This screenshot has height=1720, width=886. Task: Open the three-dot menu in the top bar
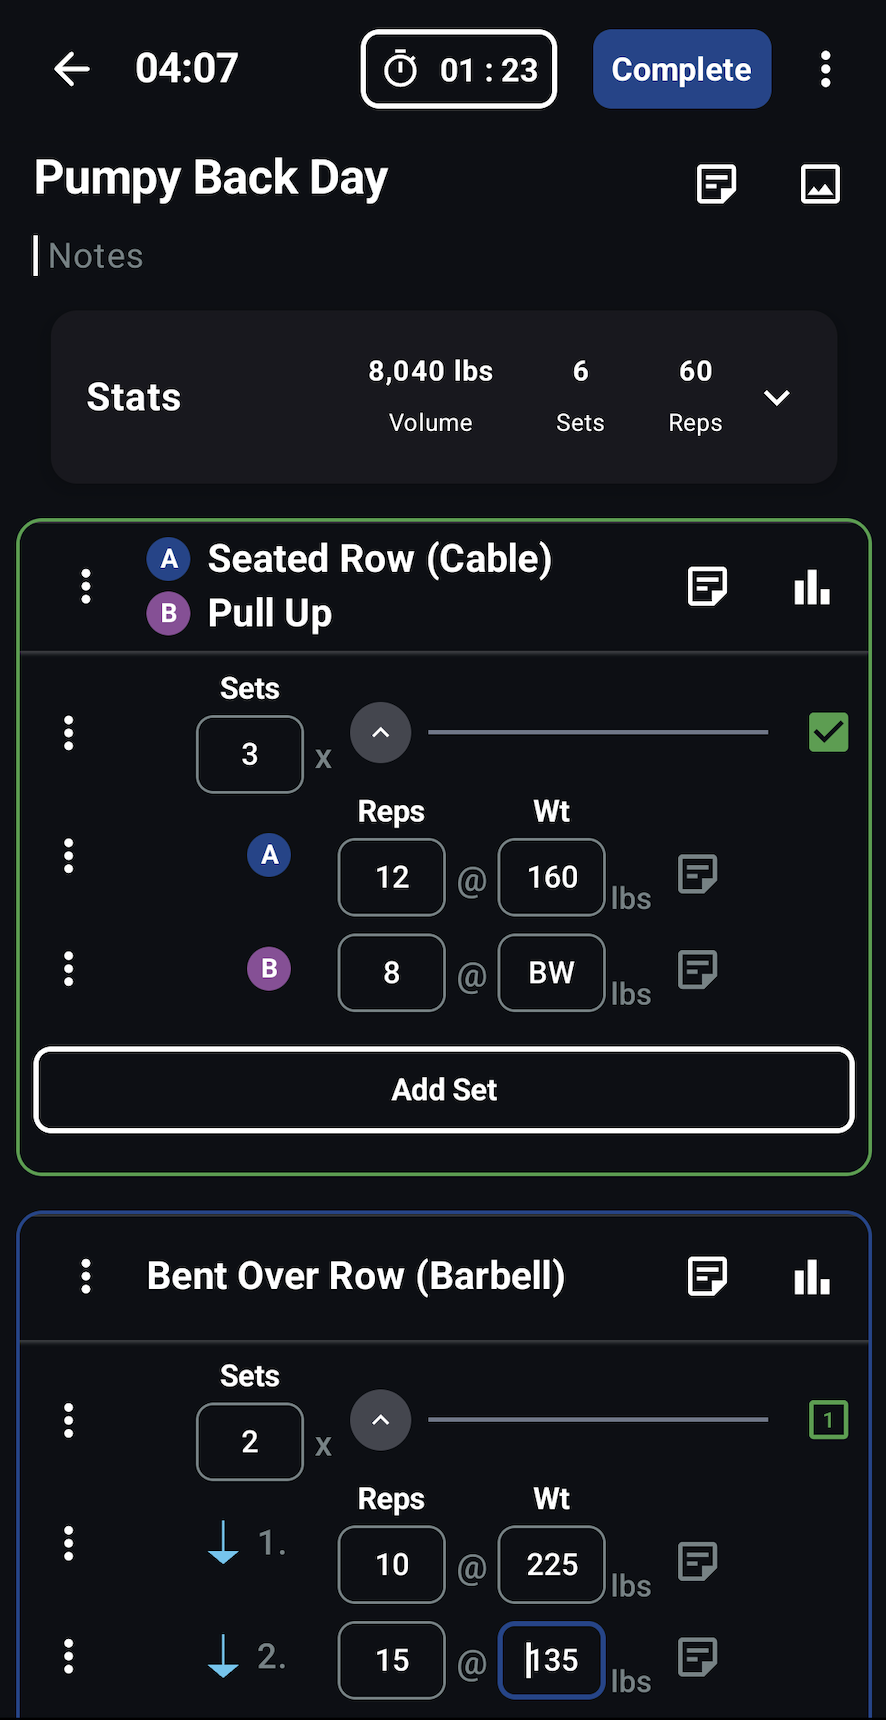[x=826, y=69]
